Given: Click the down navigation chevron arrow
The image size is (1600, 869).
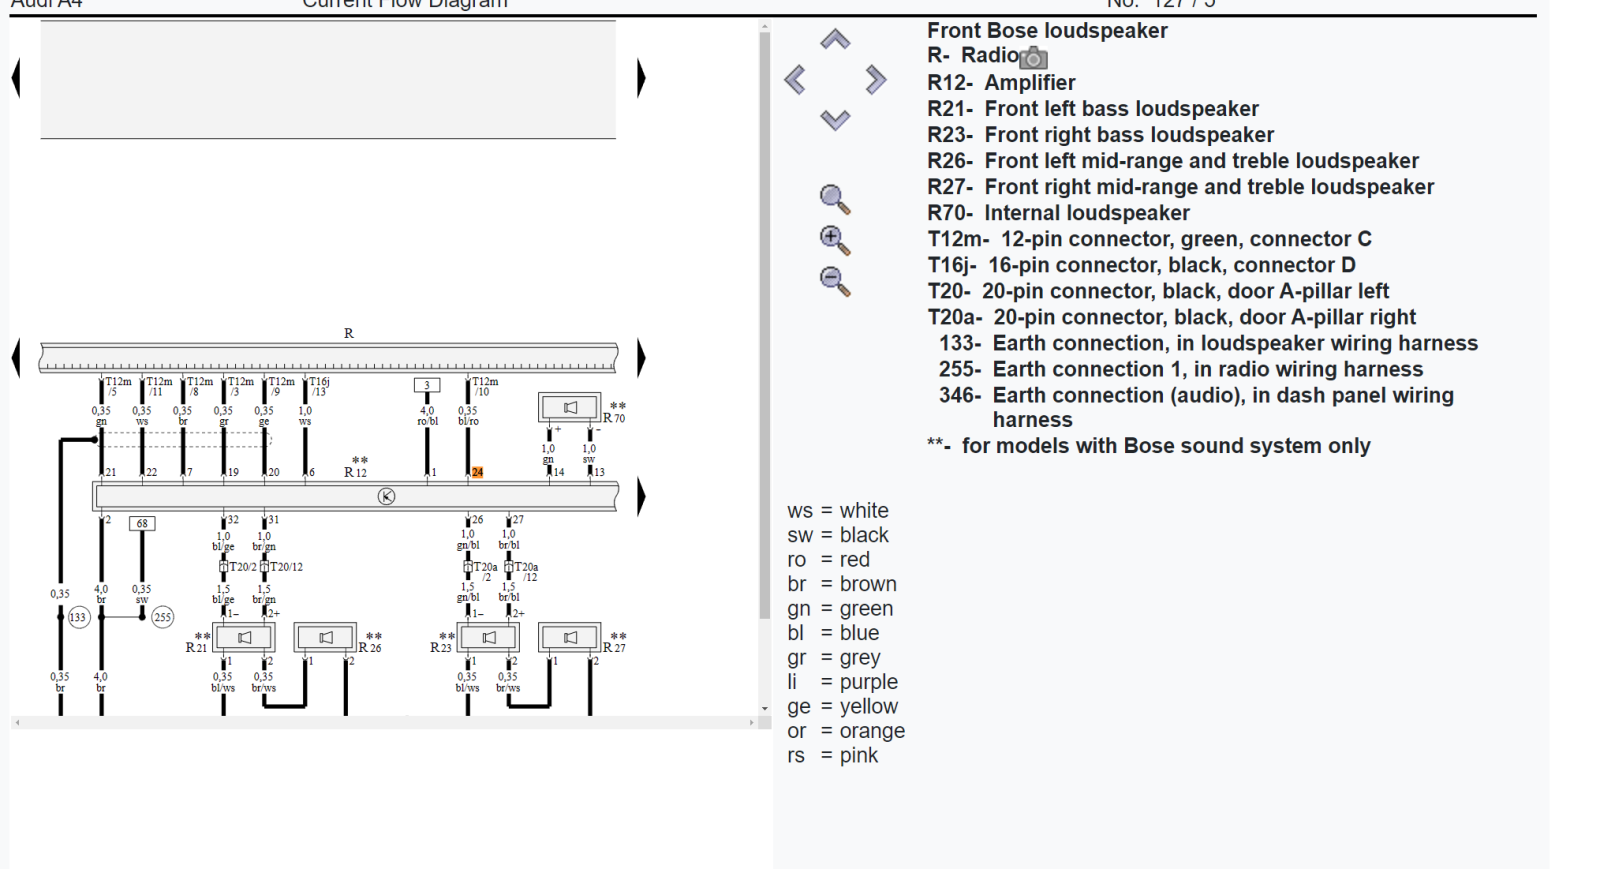Looking at the screenshot, I should 835,119.
